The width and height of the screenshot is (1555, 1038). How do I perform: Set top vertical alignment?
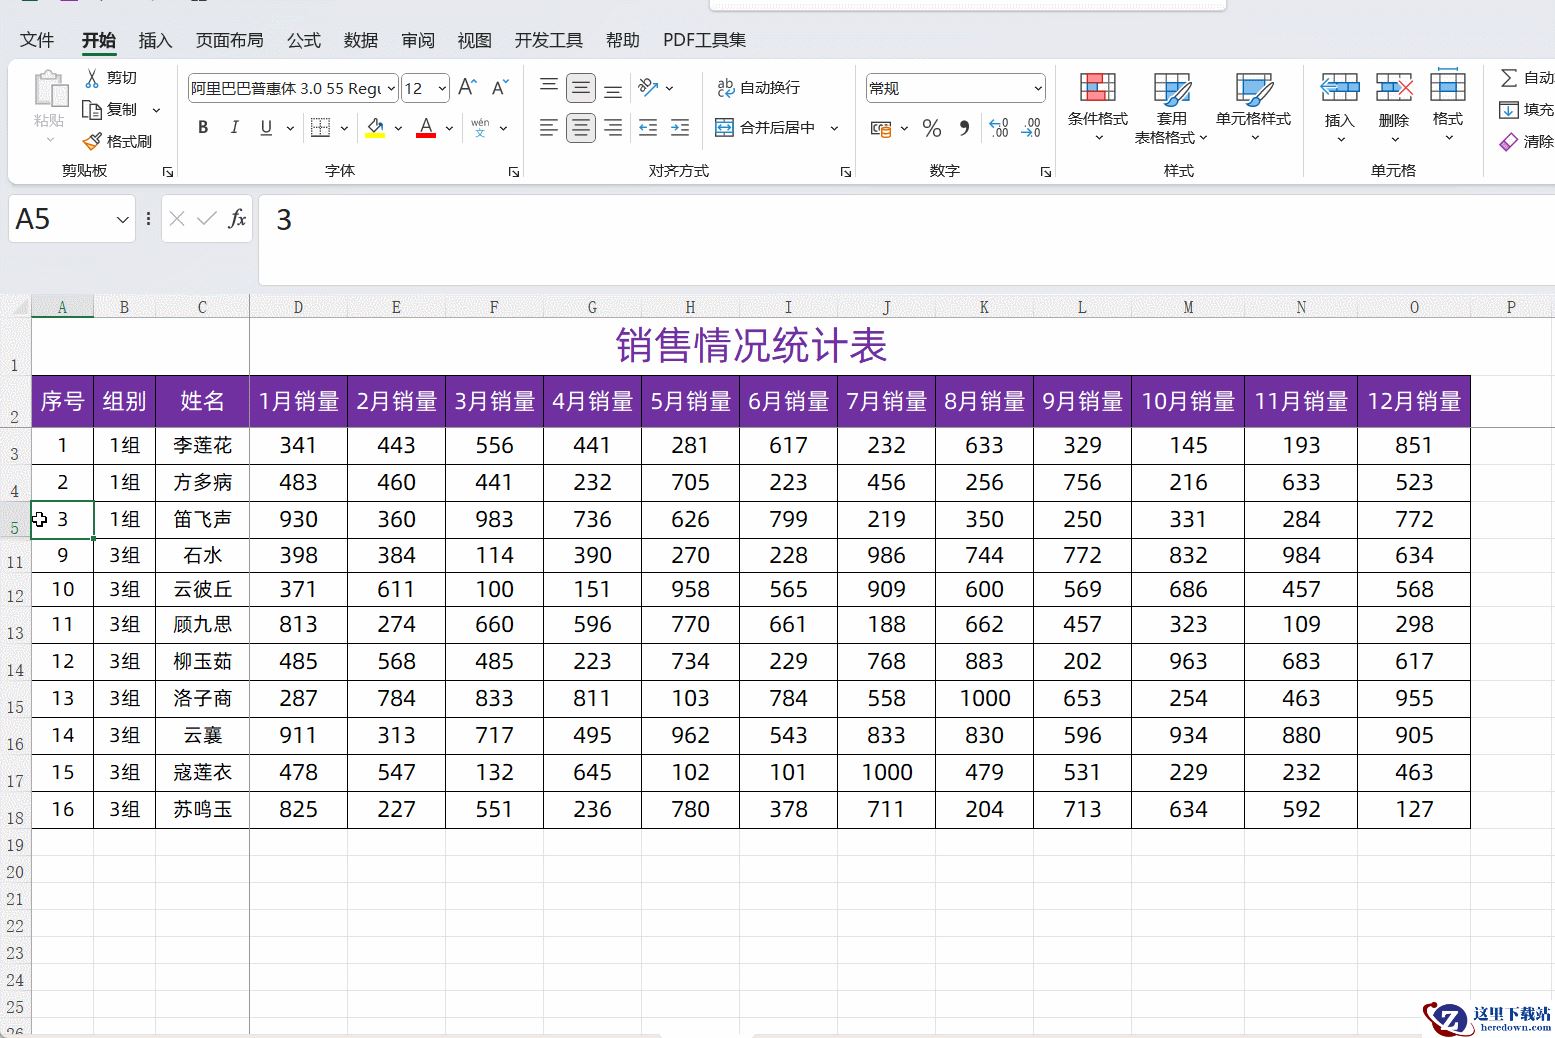549,88
